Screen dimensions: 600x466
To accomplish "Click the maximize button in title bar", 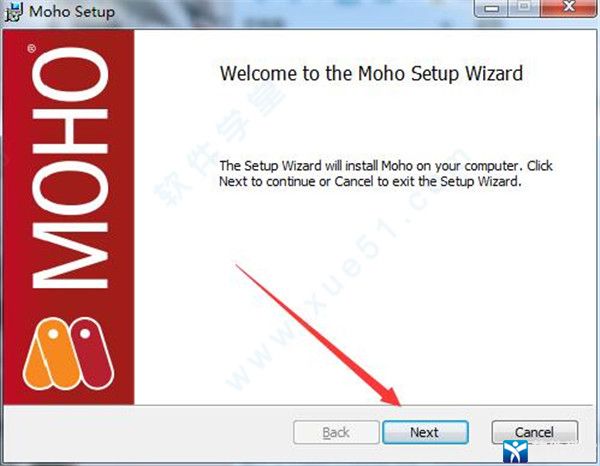I will point(524,8).
